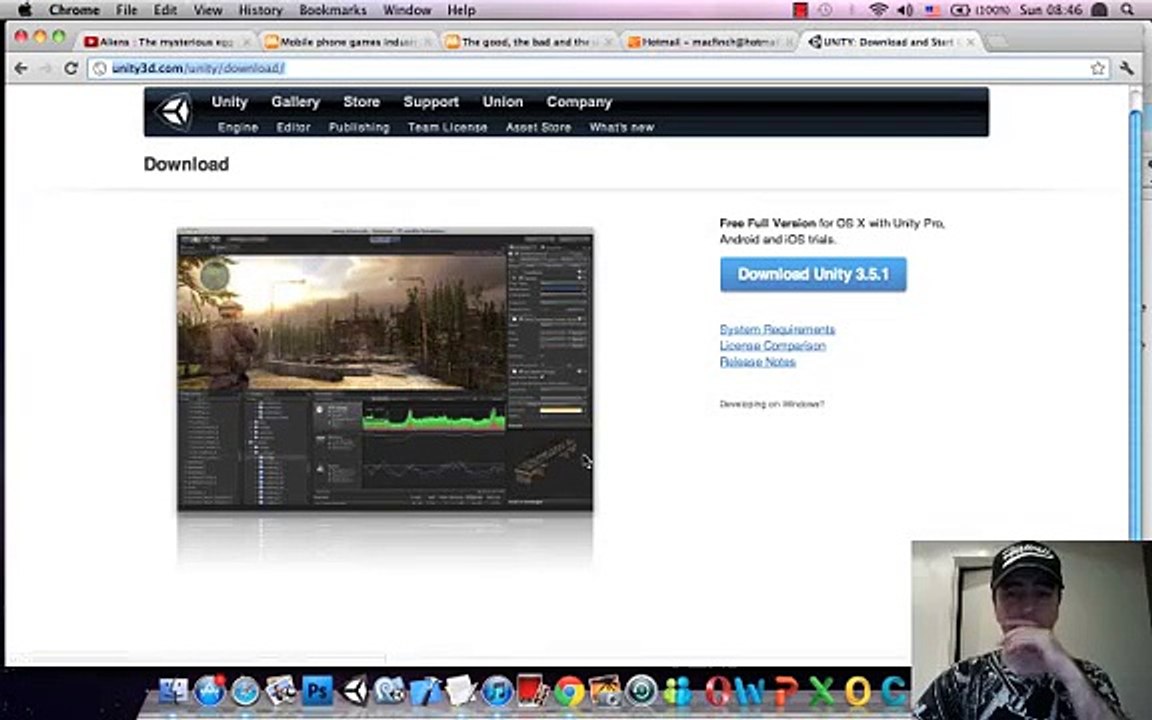This screenshot has width=1152, height=720.
Task: Open the File menu
Action: [126, 10]
